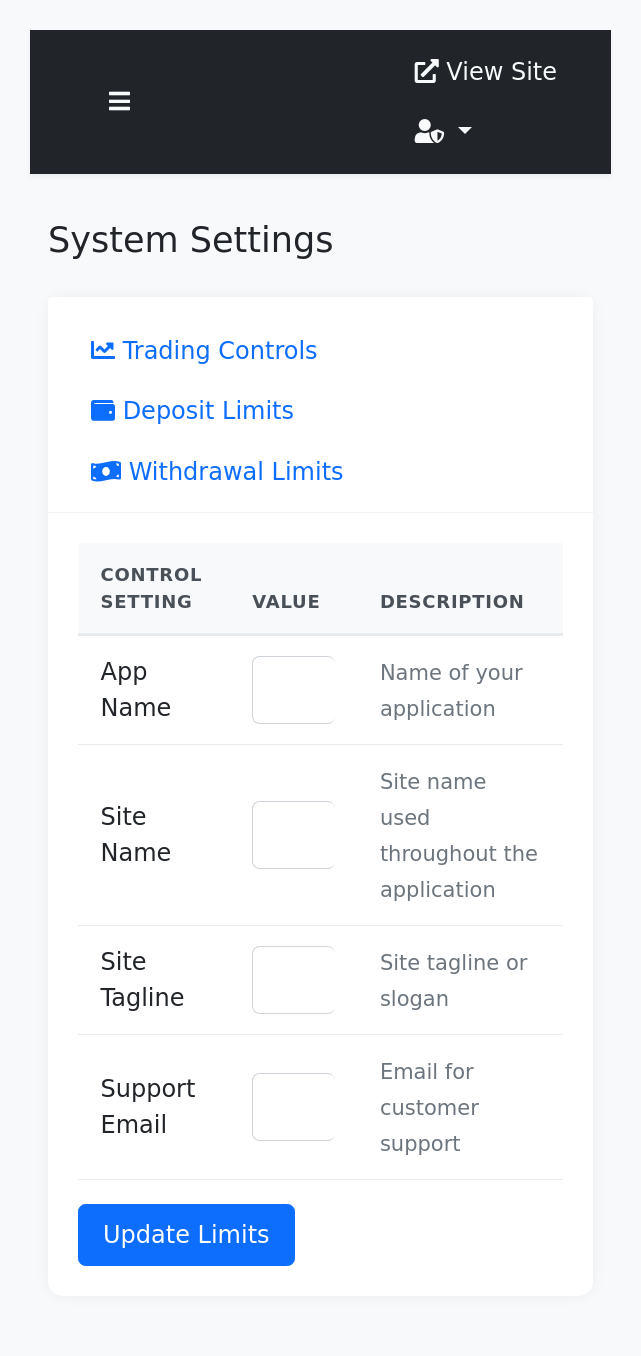Click the Trading Controls chart icon
The width and height of the screenshot is (641, 1356).
click(103, 350)
